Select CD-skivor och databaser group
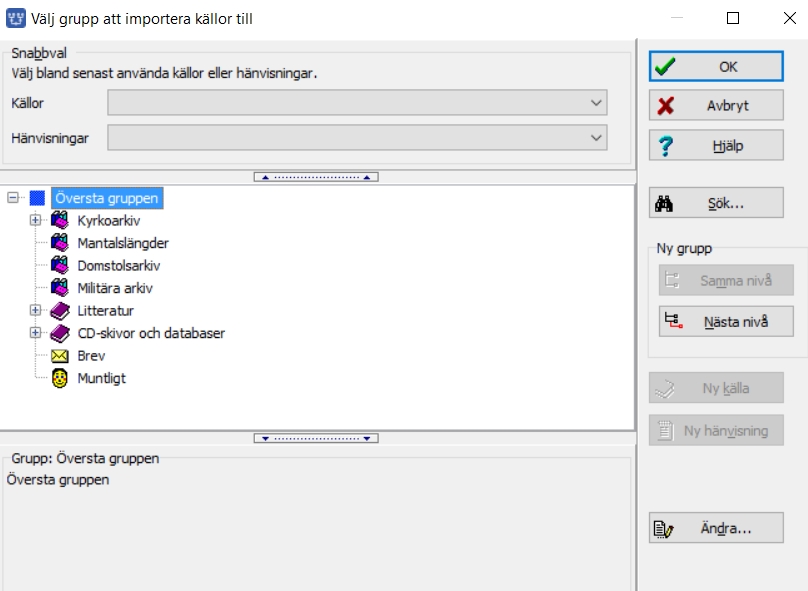 [151, 333]
